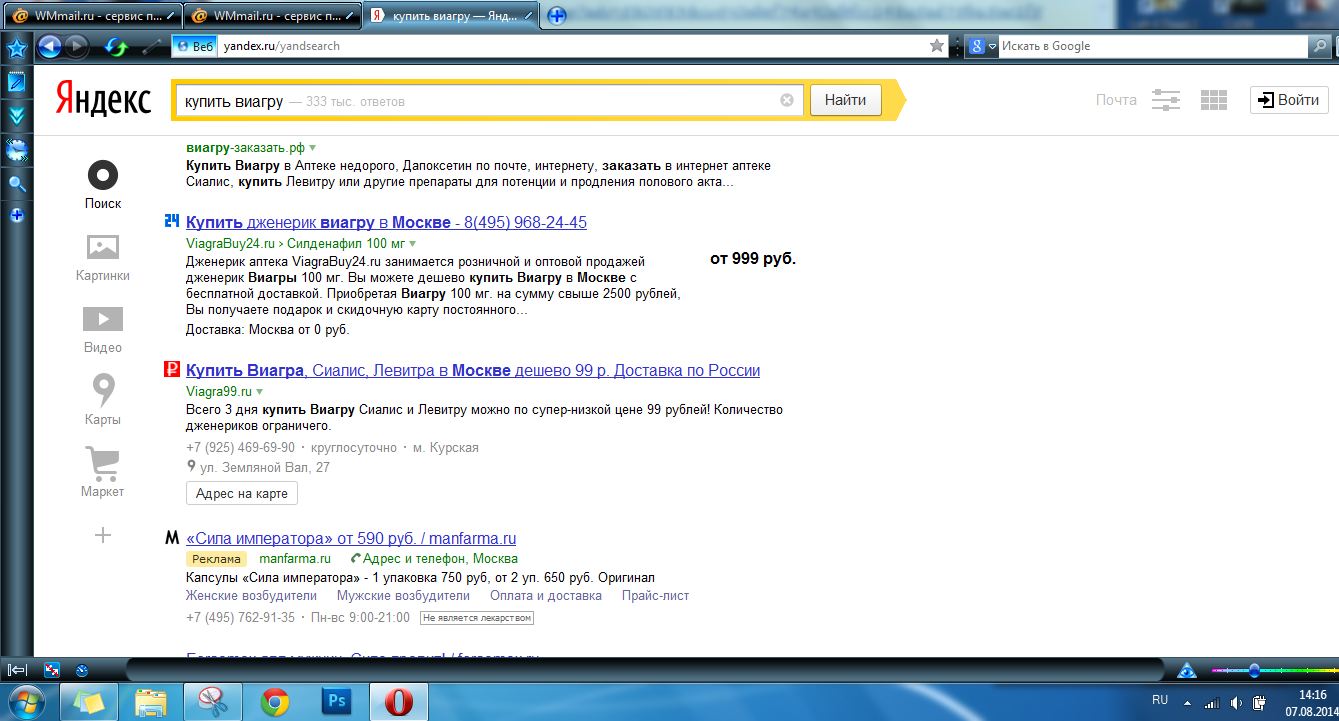Add a panel with sidebar plus icon
Image resolution: width=1339 pixels, height=721 pixels.
(17, 215)
